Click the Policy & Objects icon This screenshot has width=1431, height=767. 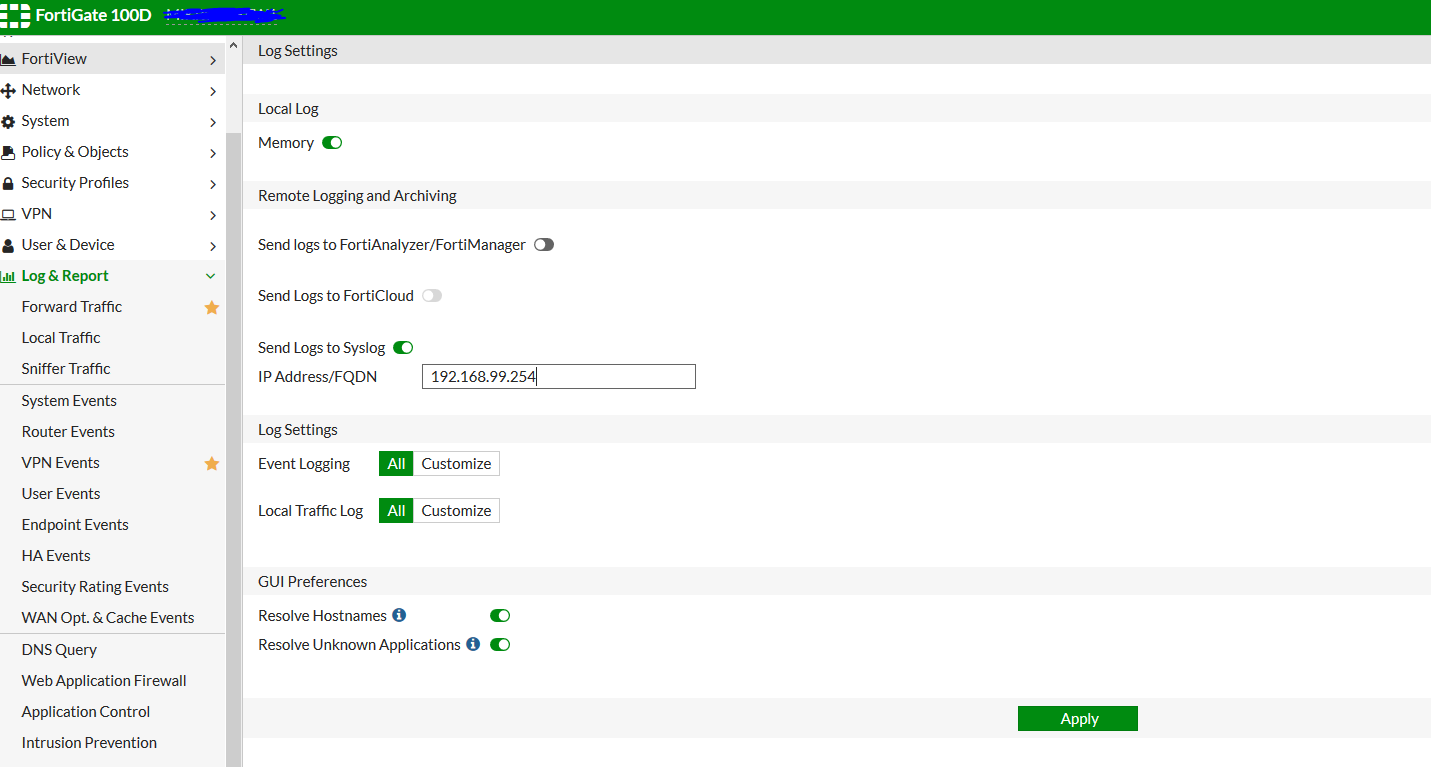8,153
